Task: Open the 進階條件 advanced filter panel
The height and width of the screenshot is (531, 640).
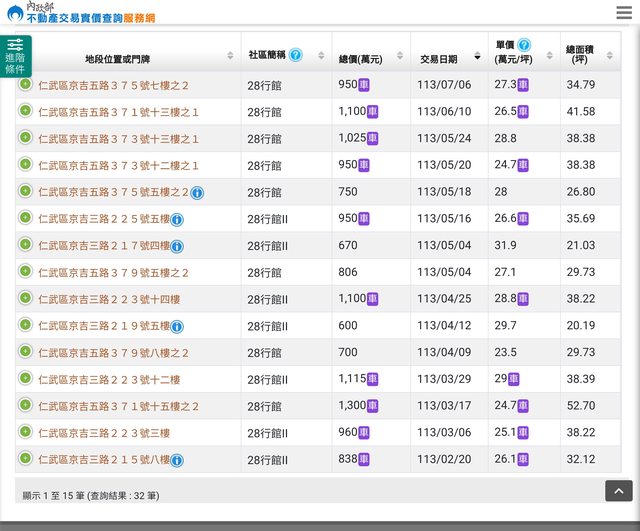Action: [15, 56]
